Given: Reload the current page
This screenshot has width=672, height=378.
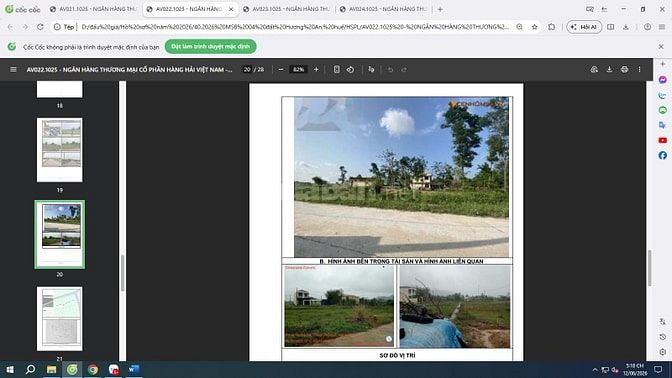Looking at the screenshot, I should [40, 27].
